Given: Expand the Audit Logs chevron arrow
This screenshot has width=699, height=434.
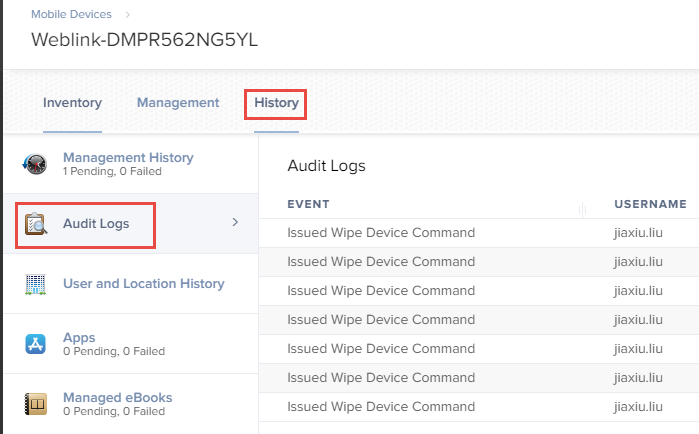Looking at the screenshot, I should click(x=235, y=222).
